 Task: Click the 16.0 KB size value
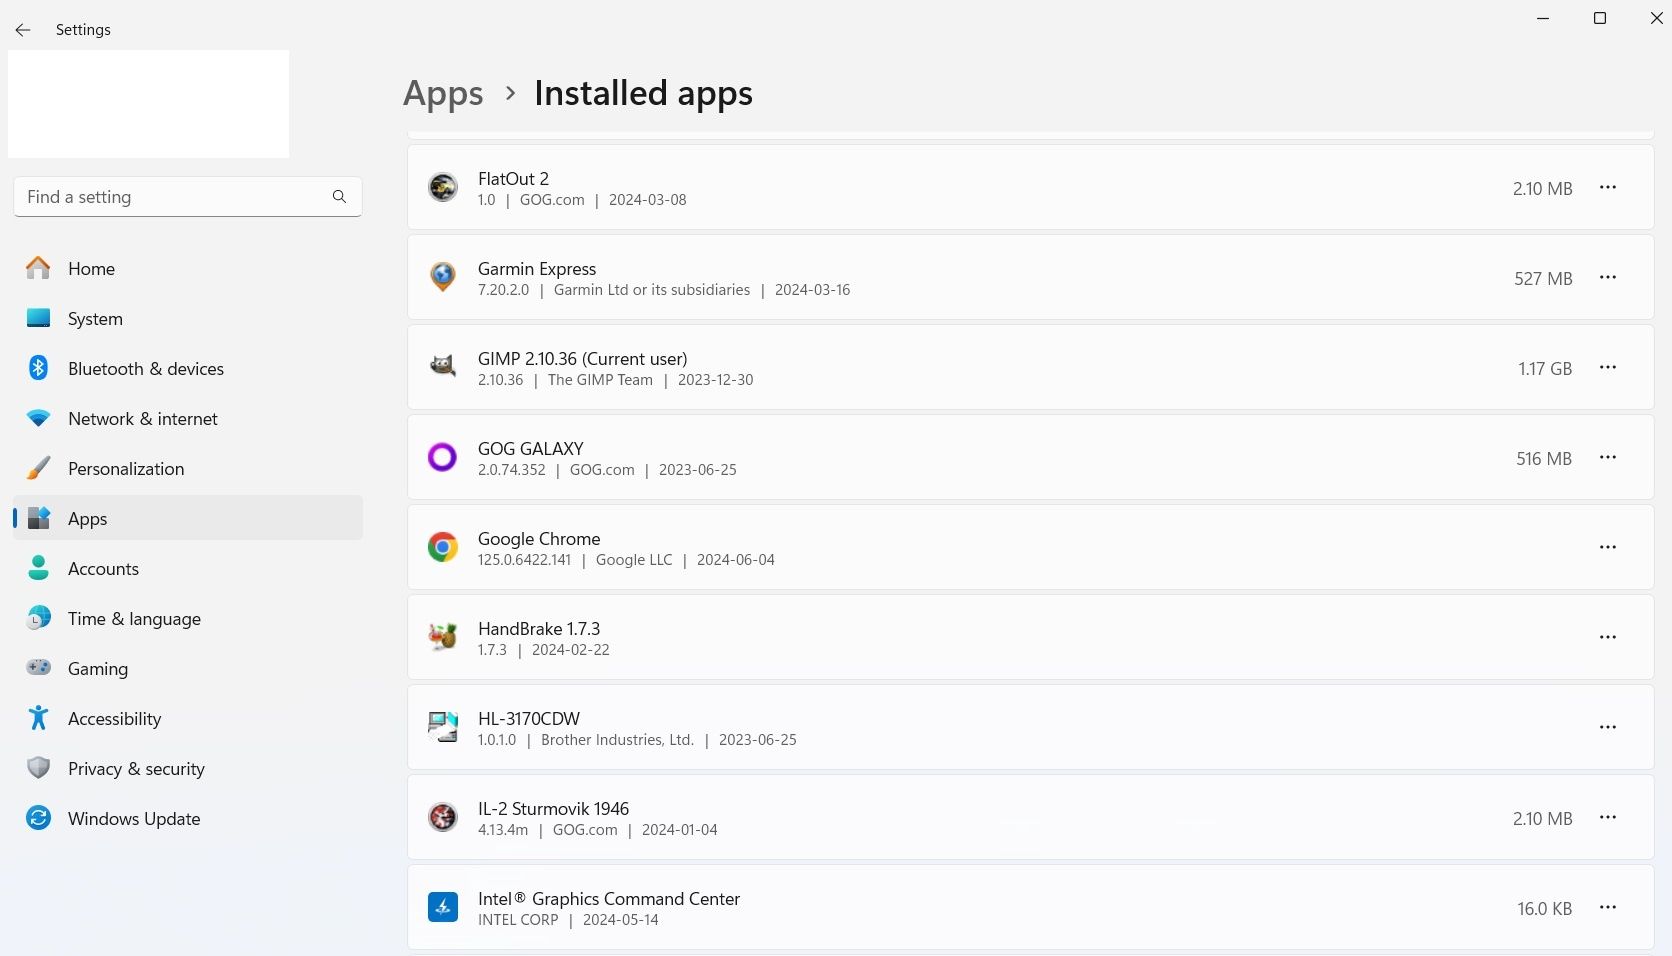(1545, 909)
